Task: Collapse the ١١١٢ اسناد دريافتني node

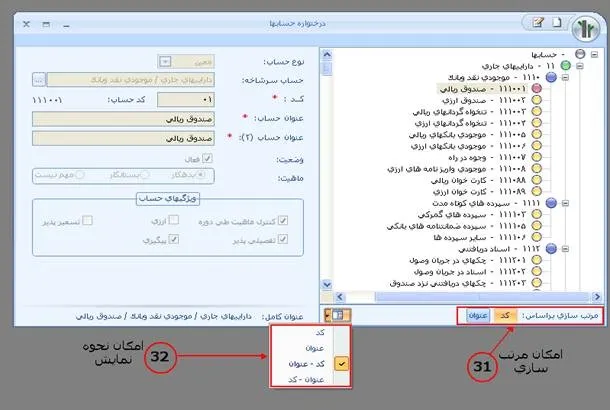Action: 565,249
